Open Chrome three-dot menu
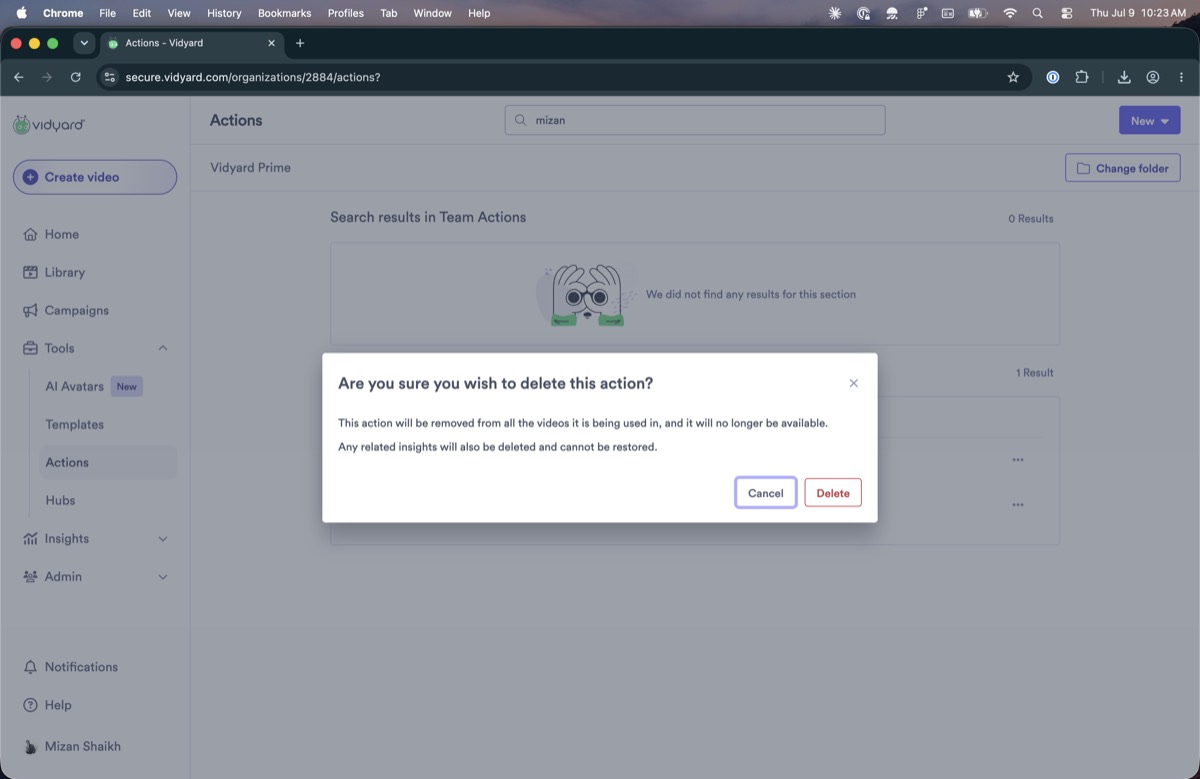 point(1181,77)
